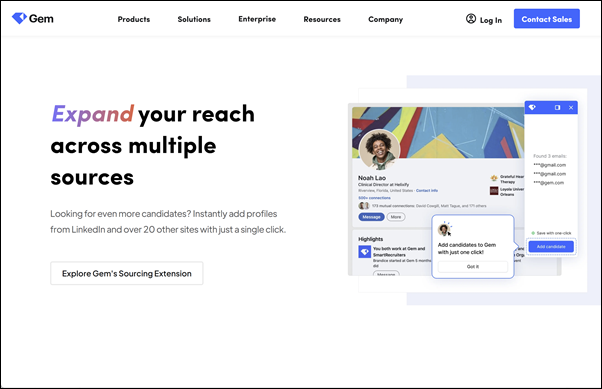Image resolution: width=602 pixels, height=389 pixels.
Task: Click the Gem diamond logo icon
Action: 19,18
